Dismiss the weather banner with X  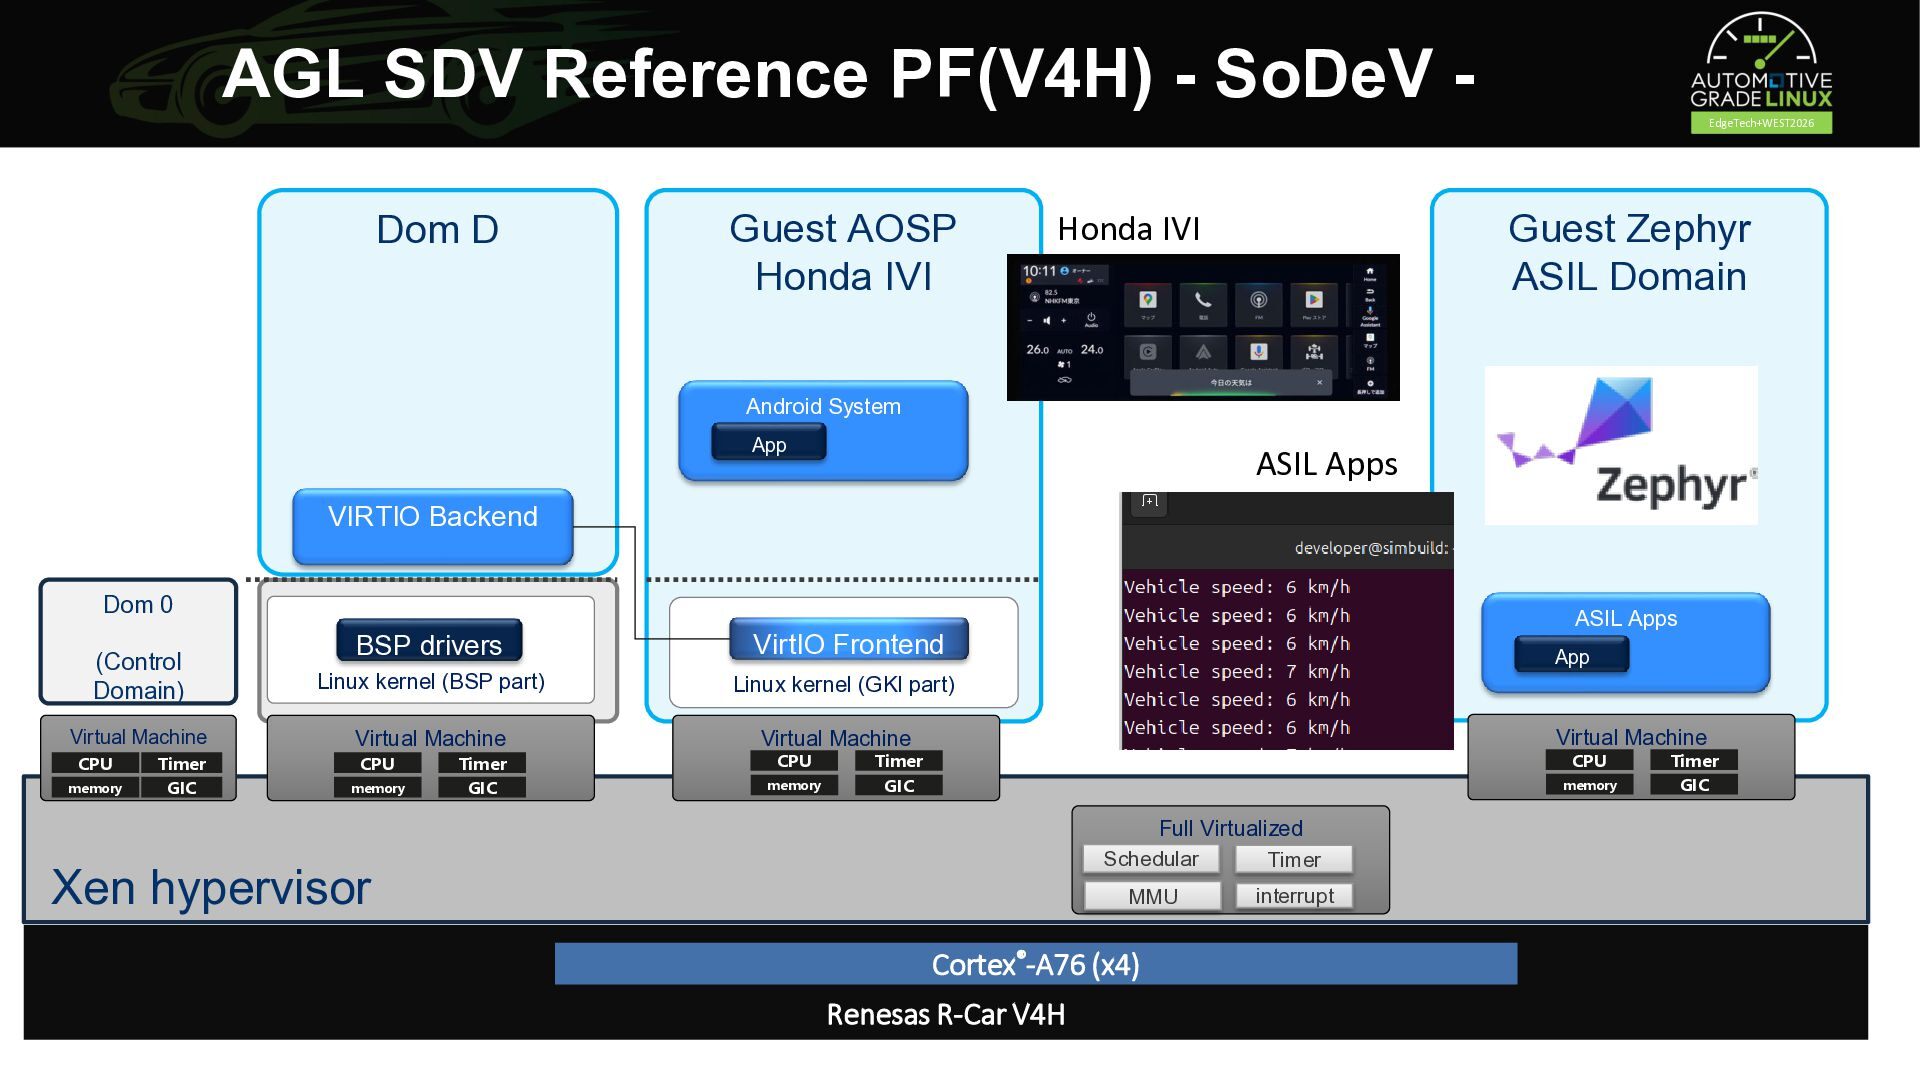point(1320,382)
